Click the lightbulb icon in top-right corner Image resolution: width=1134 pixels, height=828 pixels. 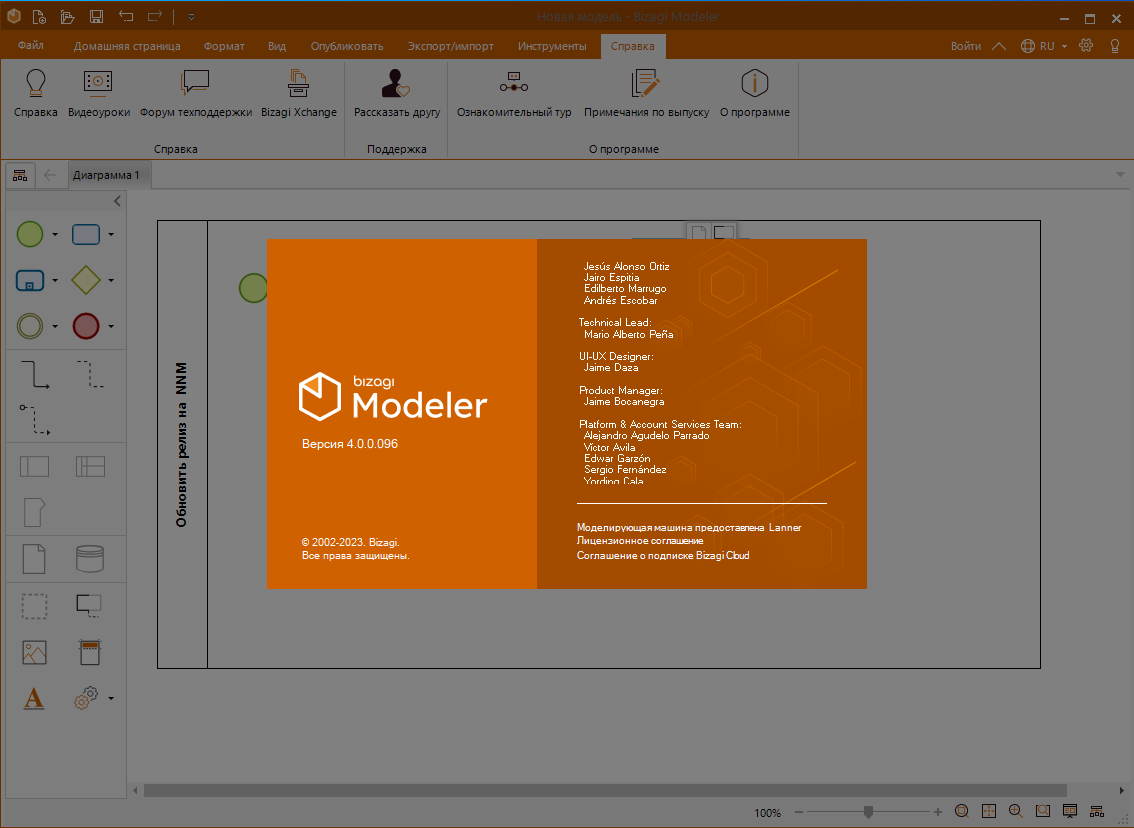(1115, 46)
